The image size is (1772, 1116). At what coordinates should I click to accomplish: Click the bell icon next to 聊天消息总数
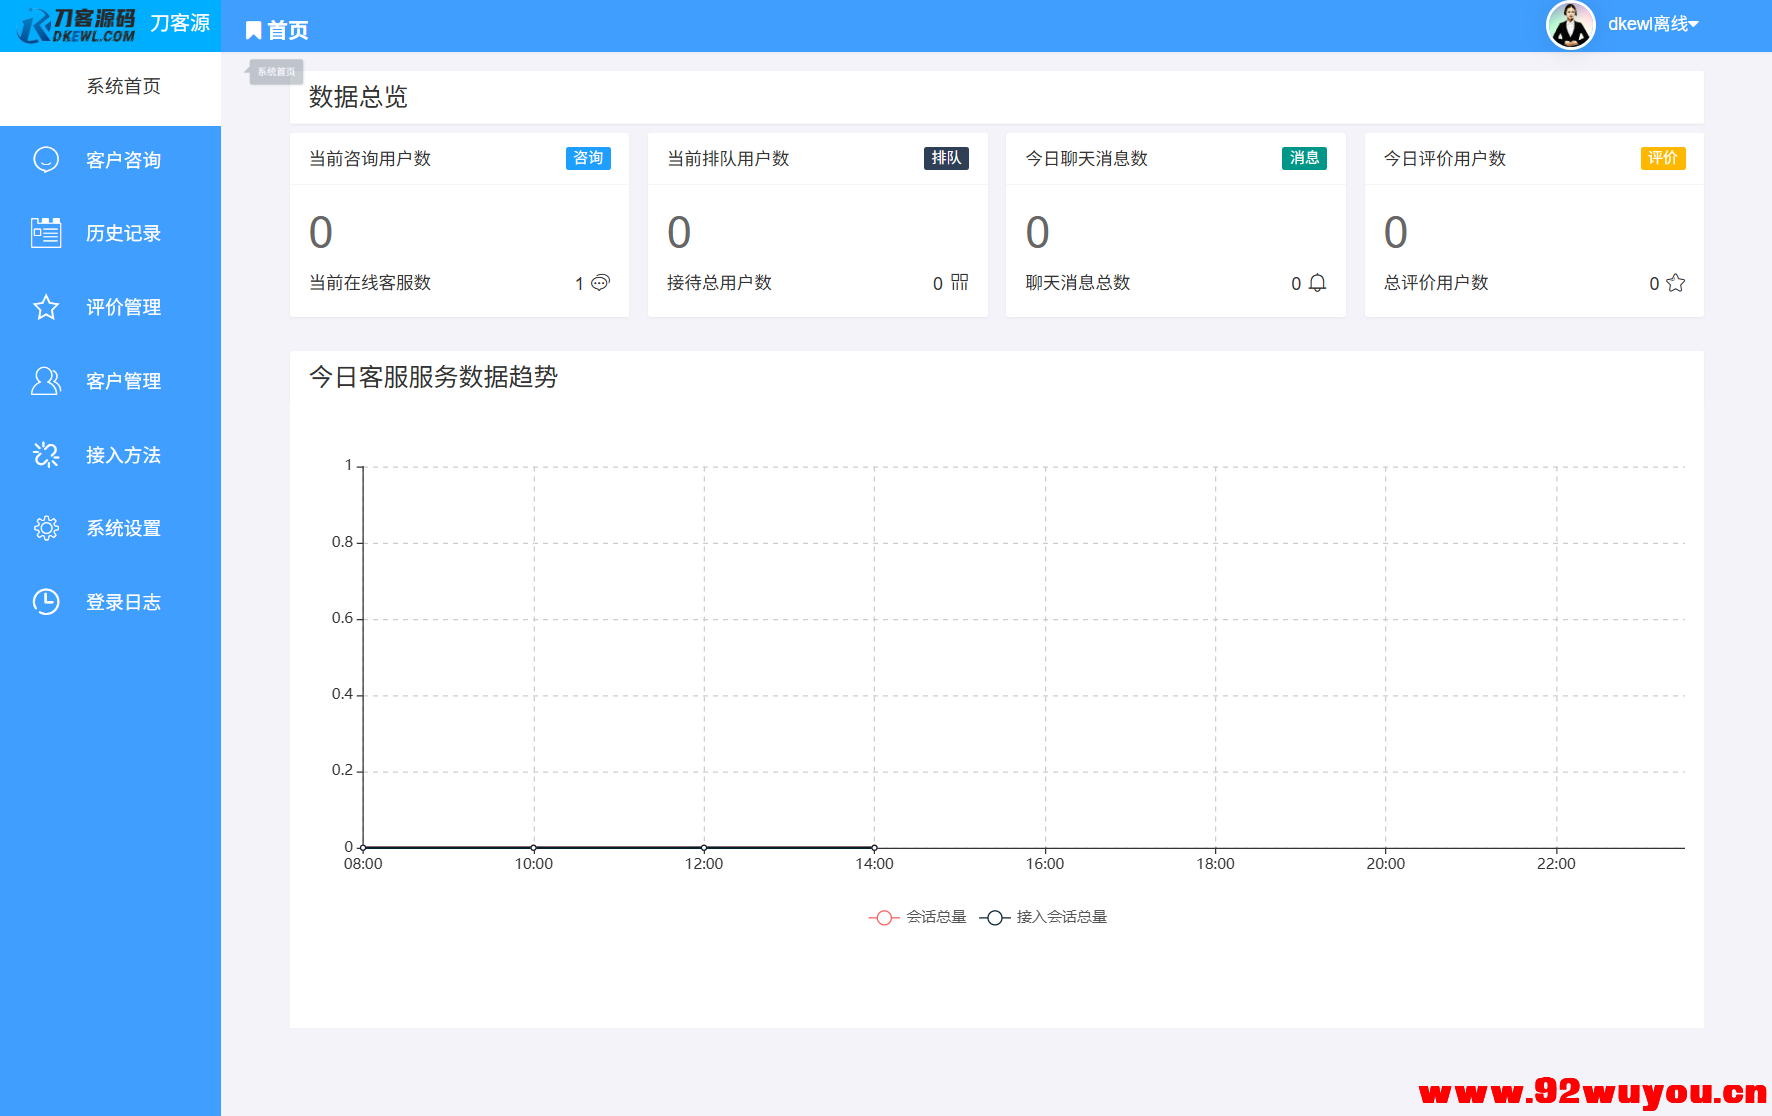pos(1318,282)
